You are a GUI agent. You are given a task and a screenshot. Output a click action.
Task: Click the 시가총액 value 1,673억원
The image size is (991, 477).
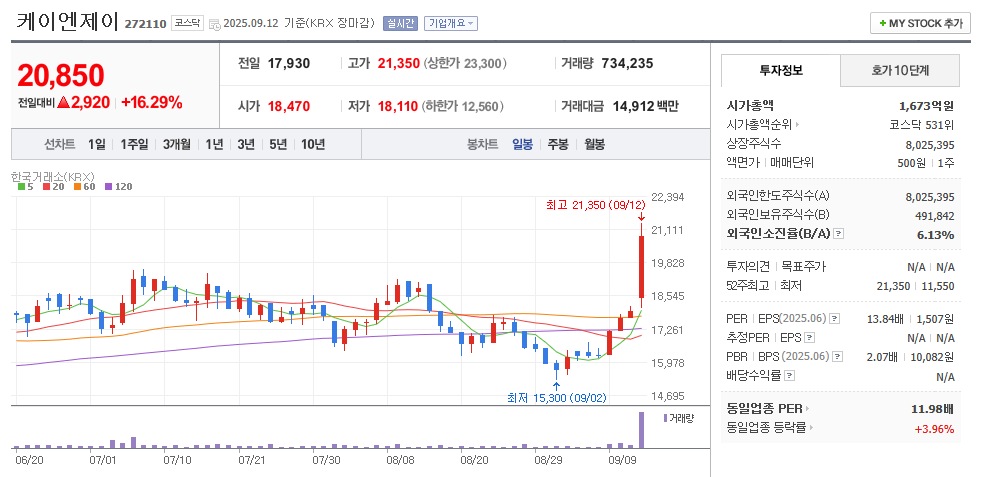pyautogui.click(x=927, y=106)
